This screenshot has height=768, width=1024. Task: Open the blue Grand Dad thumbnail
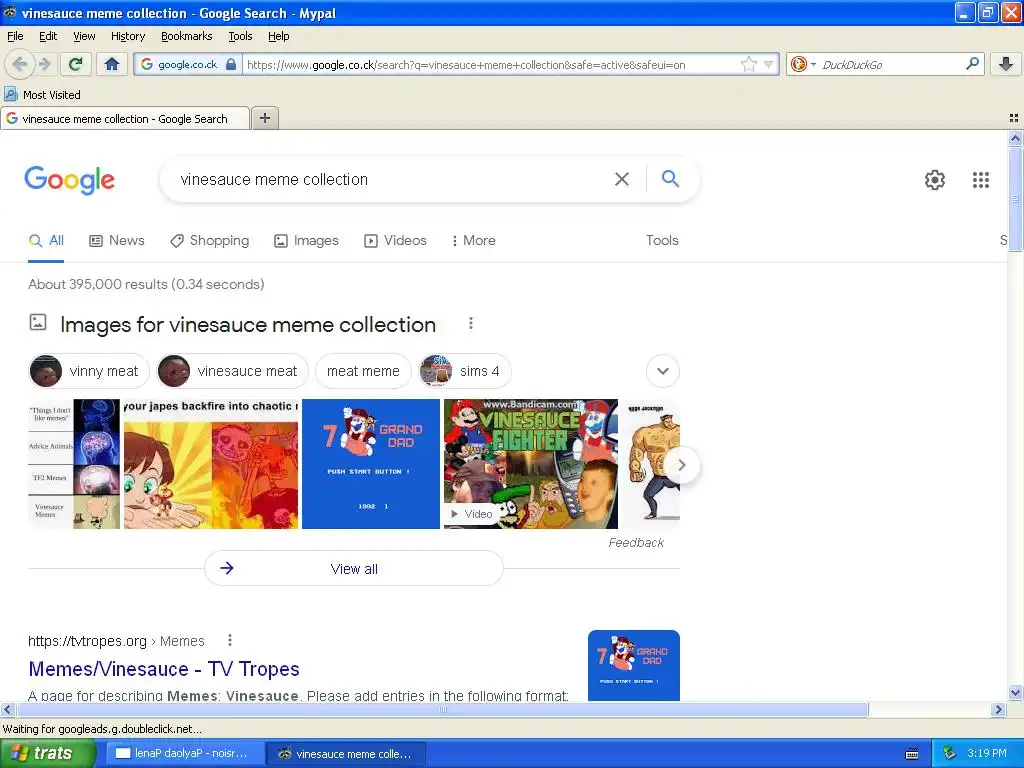tap(371, 464)
